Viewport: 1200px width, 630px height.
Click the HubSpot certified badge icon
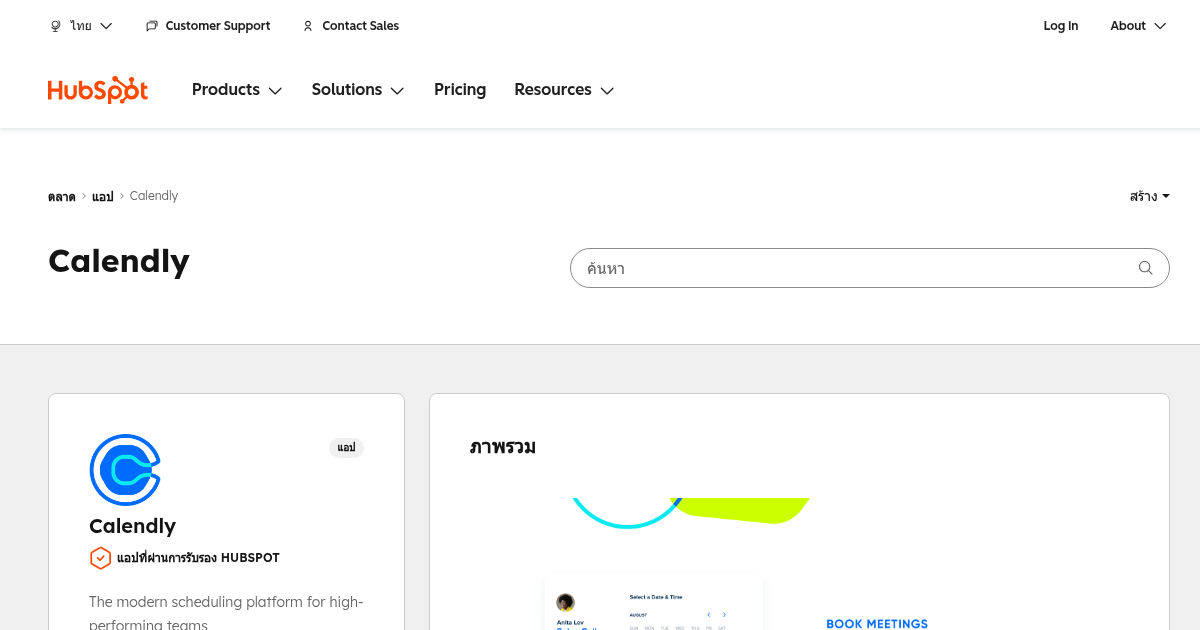click(x=100, y=558)
